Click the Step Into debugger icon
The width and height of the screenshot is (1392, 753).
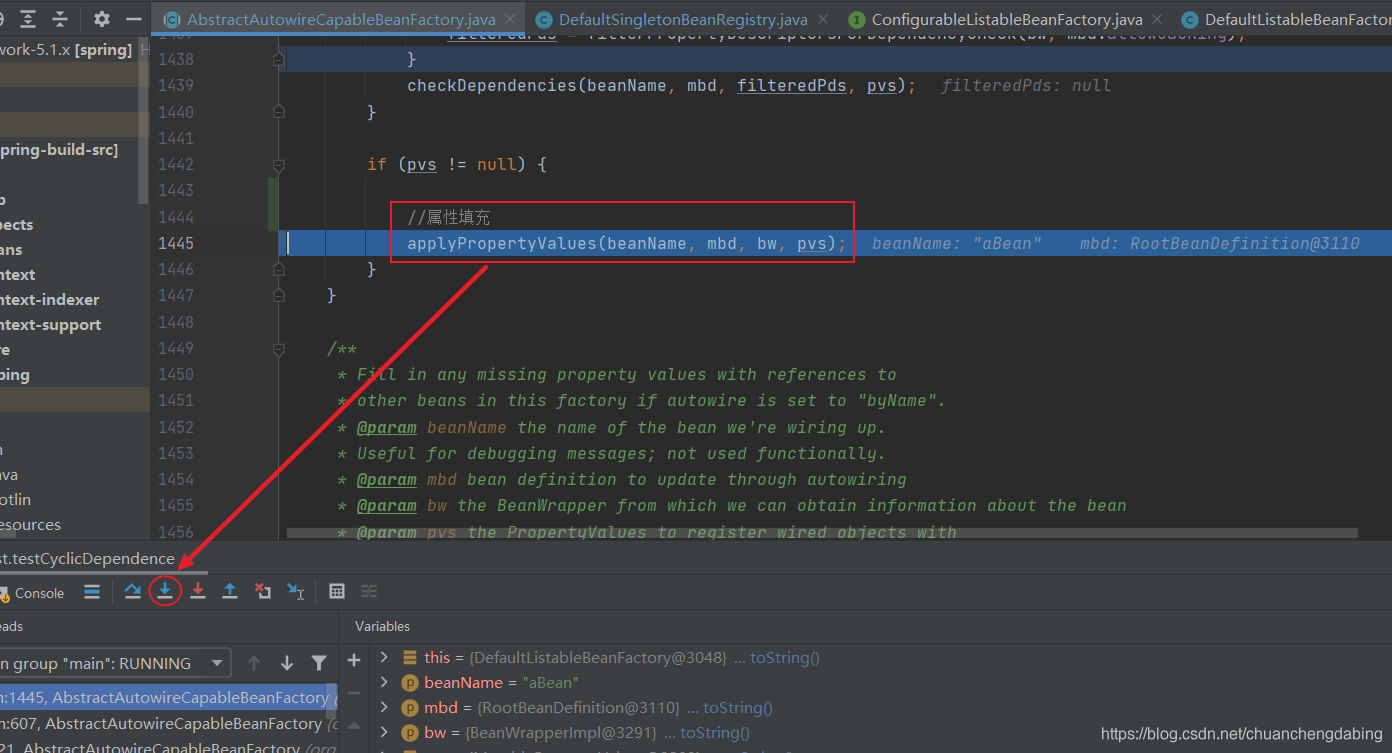pyautogui.click(x=165, y=591)
